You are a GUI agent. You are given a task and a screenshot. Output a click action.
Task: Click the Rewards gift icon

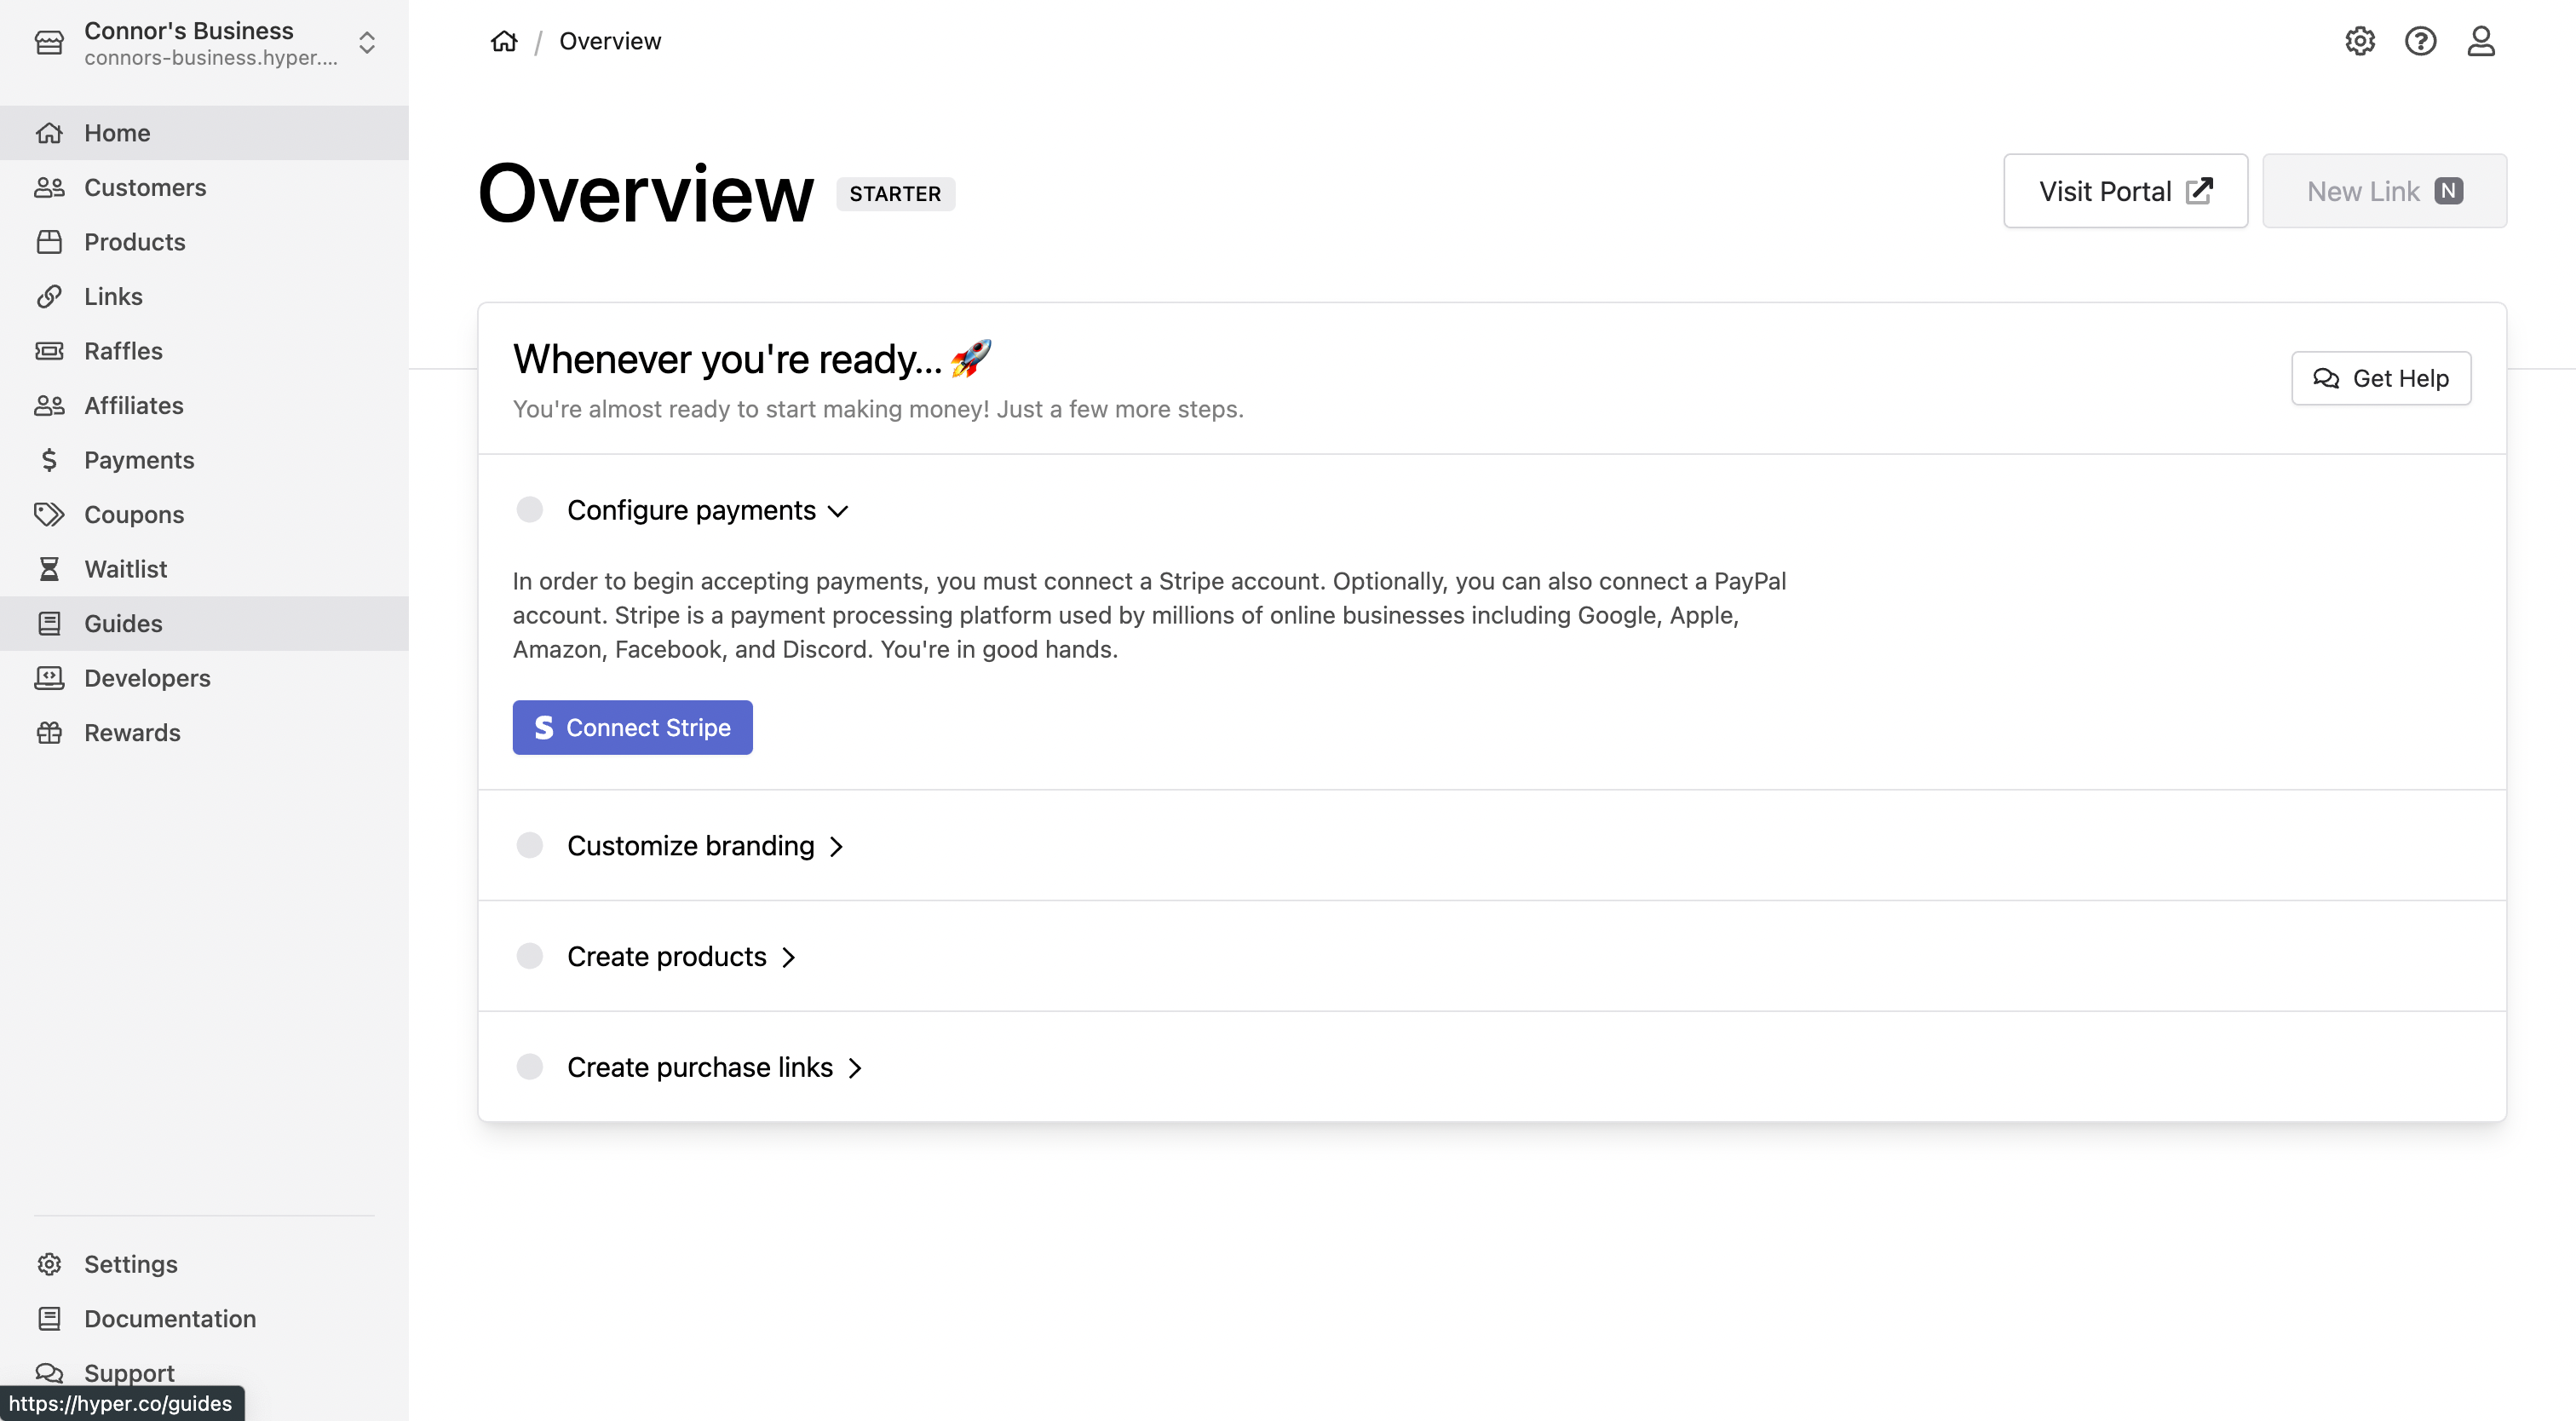[49, 733]
